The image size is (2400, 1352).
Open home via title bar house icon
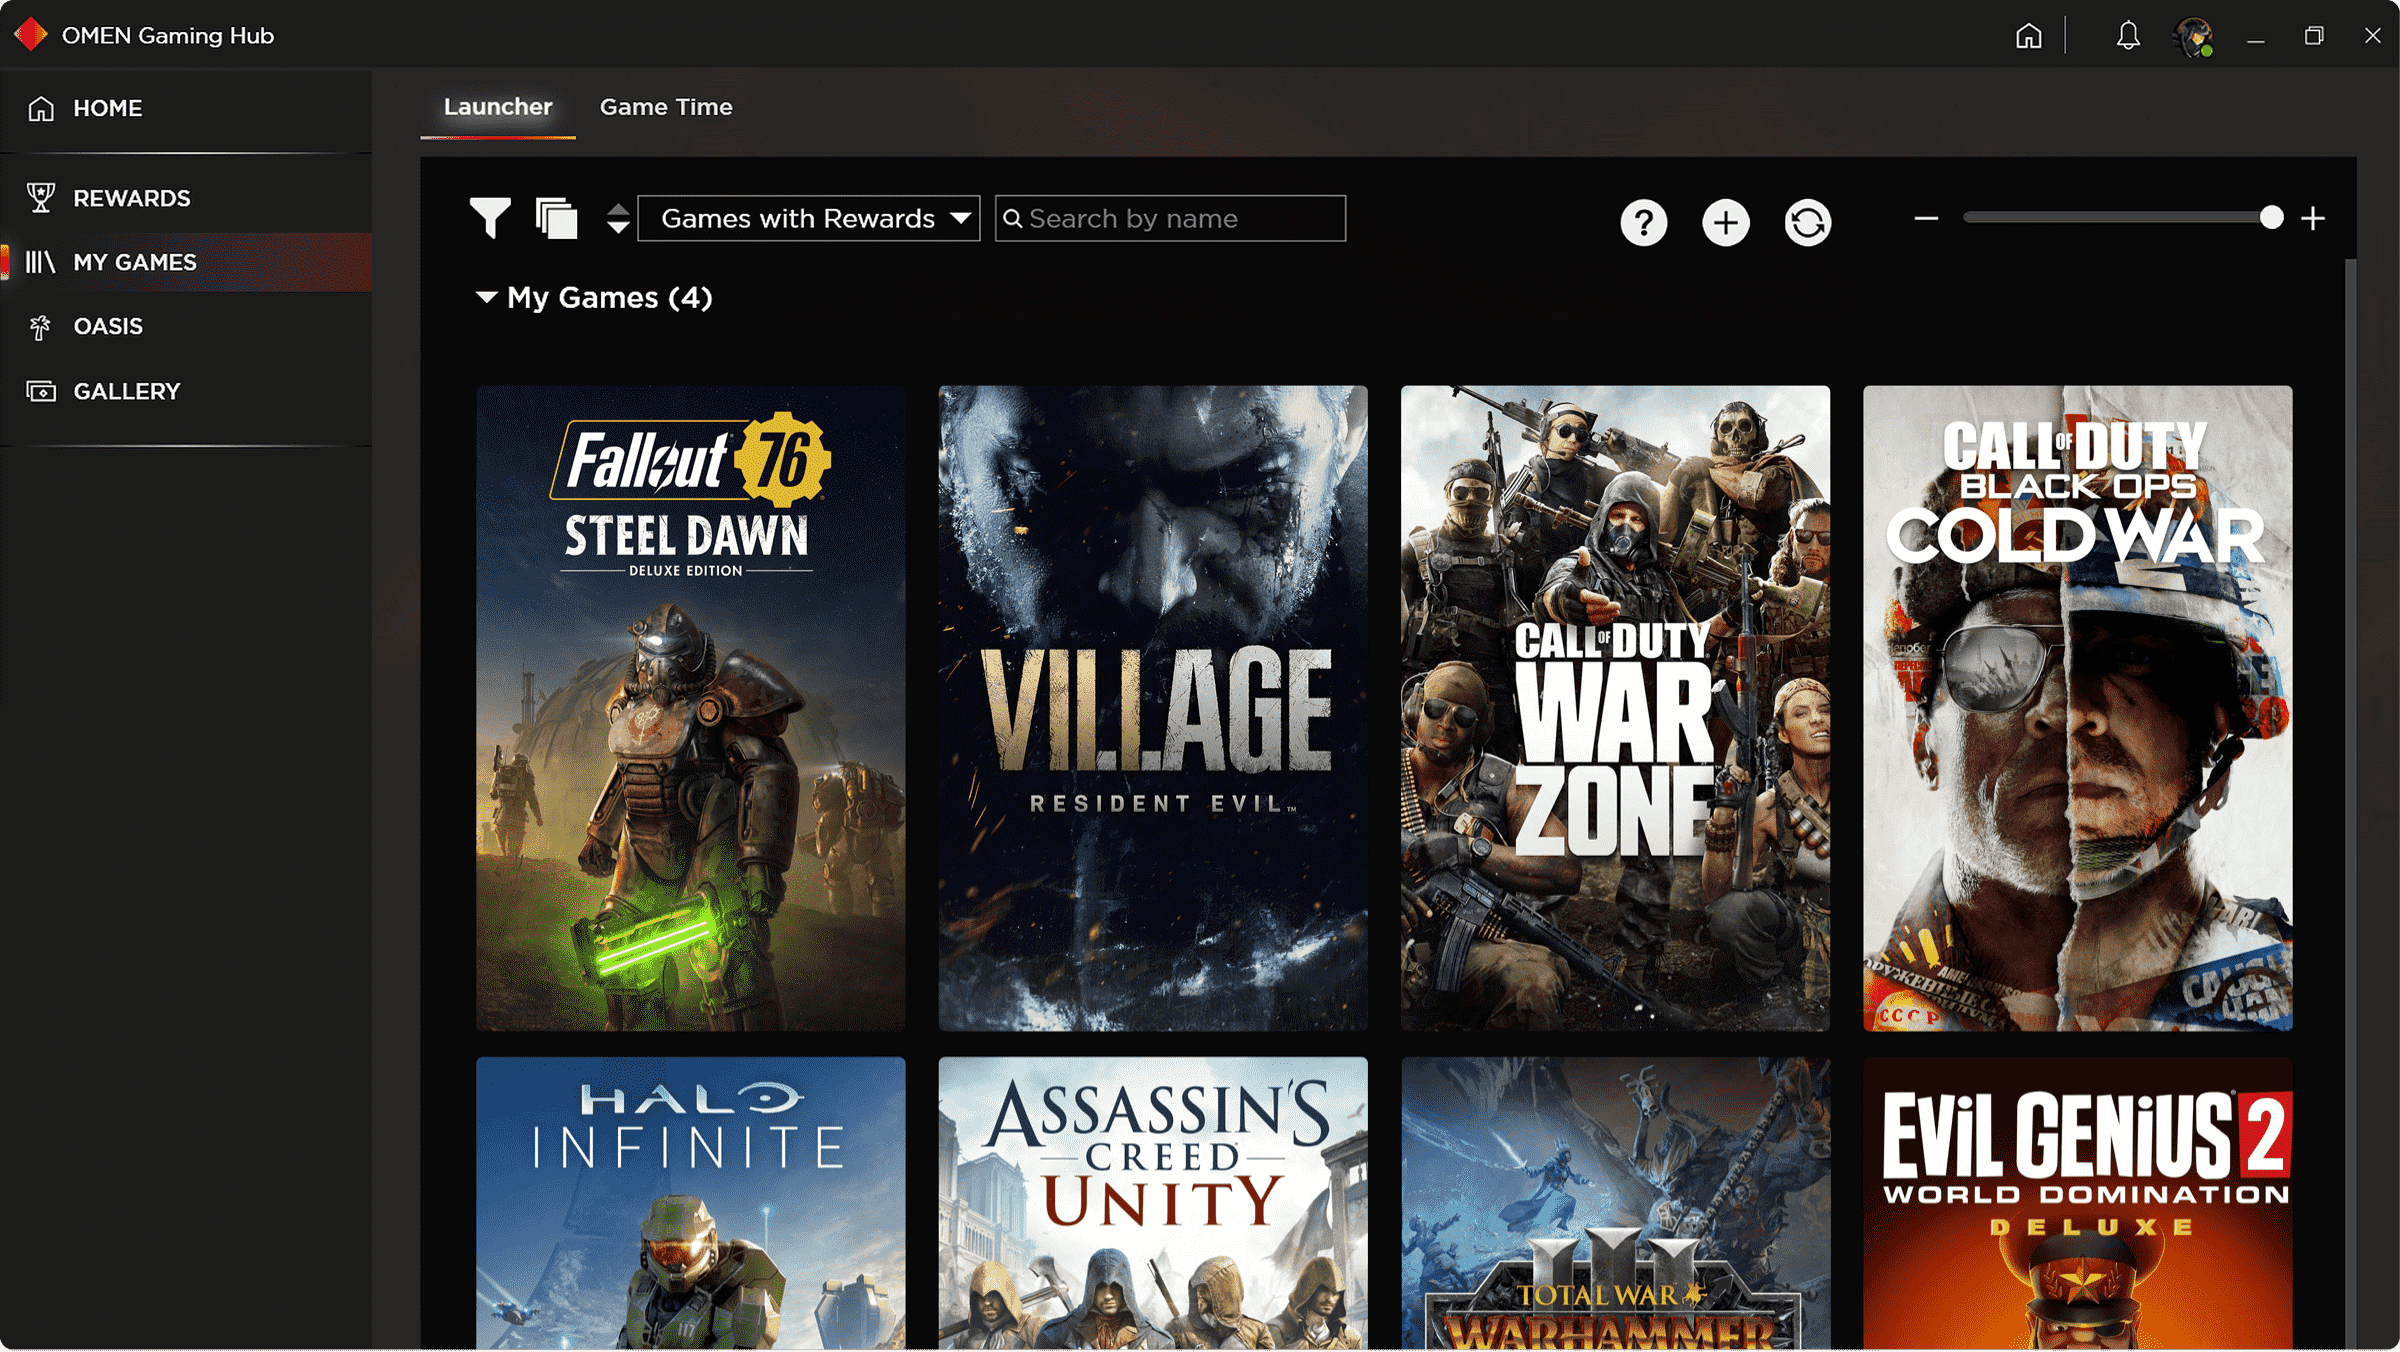2028,36
